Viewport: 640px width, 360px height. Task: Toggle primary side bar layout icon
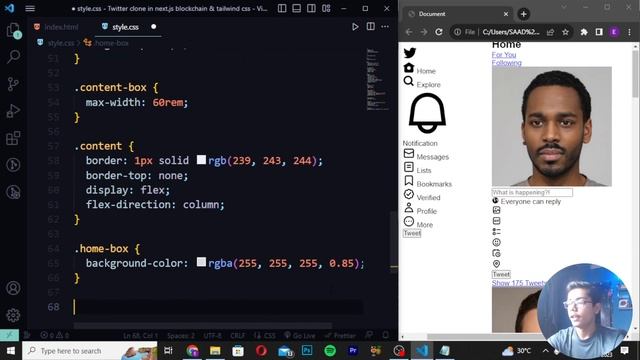282,8
